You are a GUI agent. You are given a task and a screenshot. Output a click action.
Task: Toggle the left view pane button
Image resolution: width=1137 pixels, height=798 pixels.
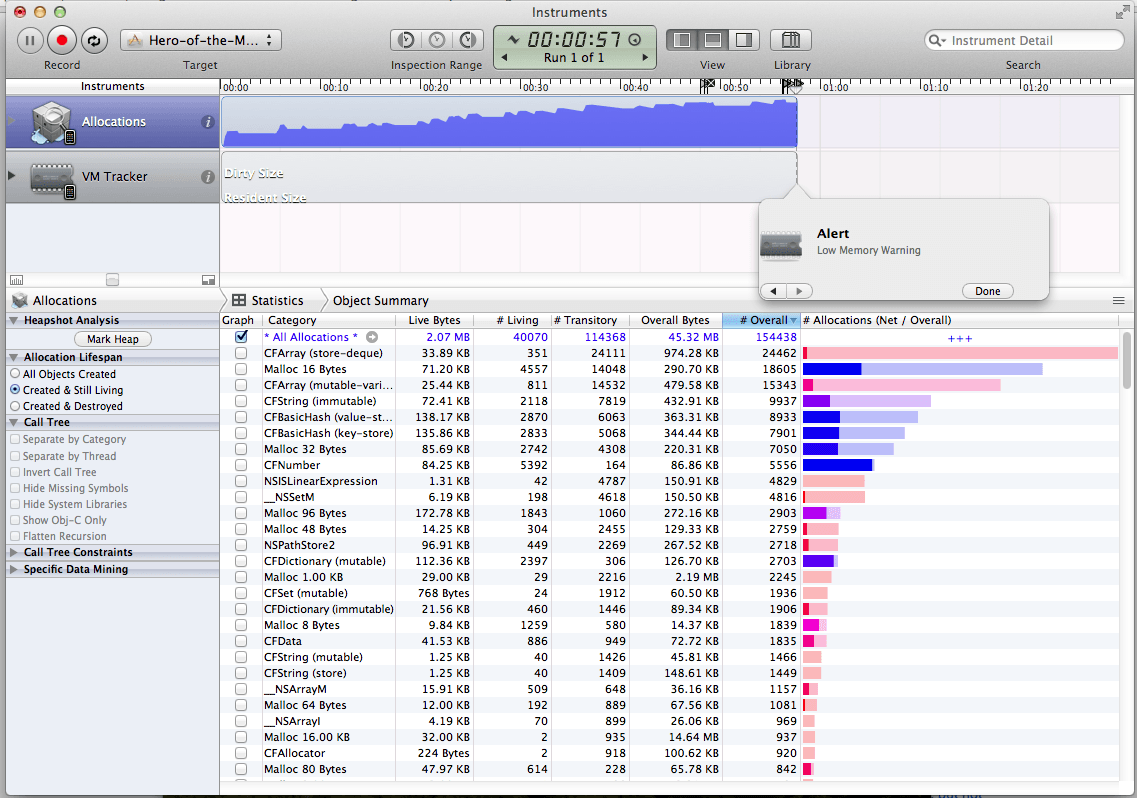[x=682, y=41]
